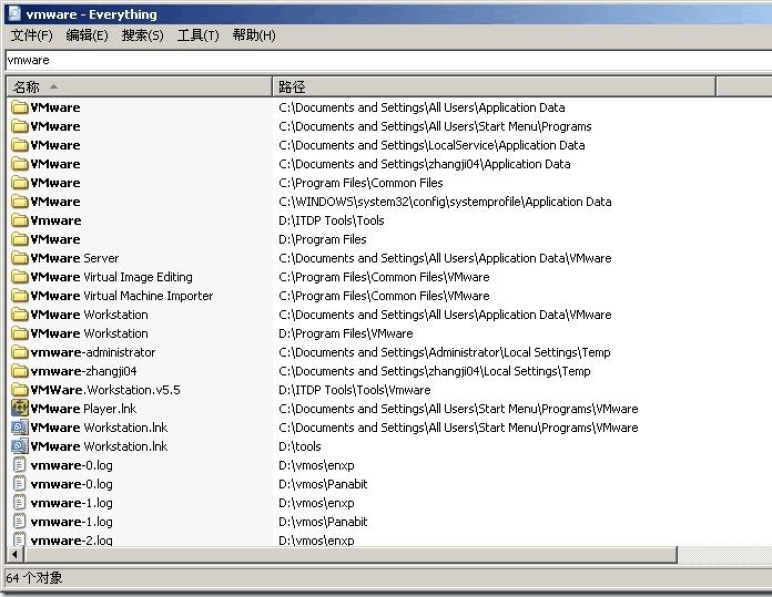Image resolution: width=772 pixels, height=597 pixels.
Task: Click the vmware-zhangji04 folder icon
Action: tap(20, 371)
